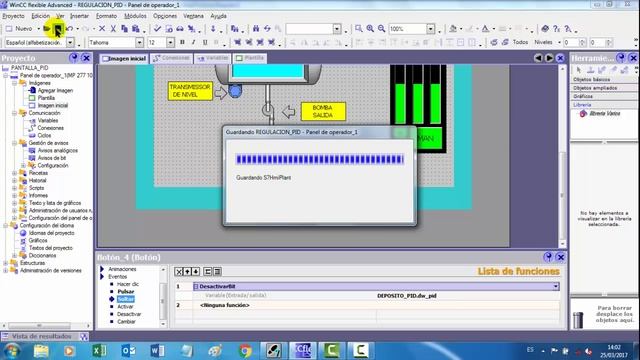Select the Cambiar event
The width and height of the screenshot is (640, 360).
[126, 322]
